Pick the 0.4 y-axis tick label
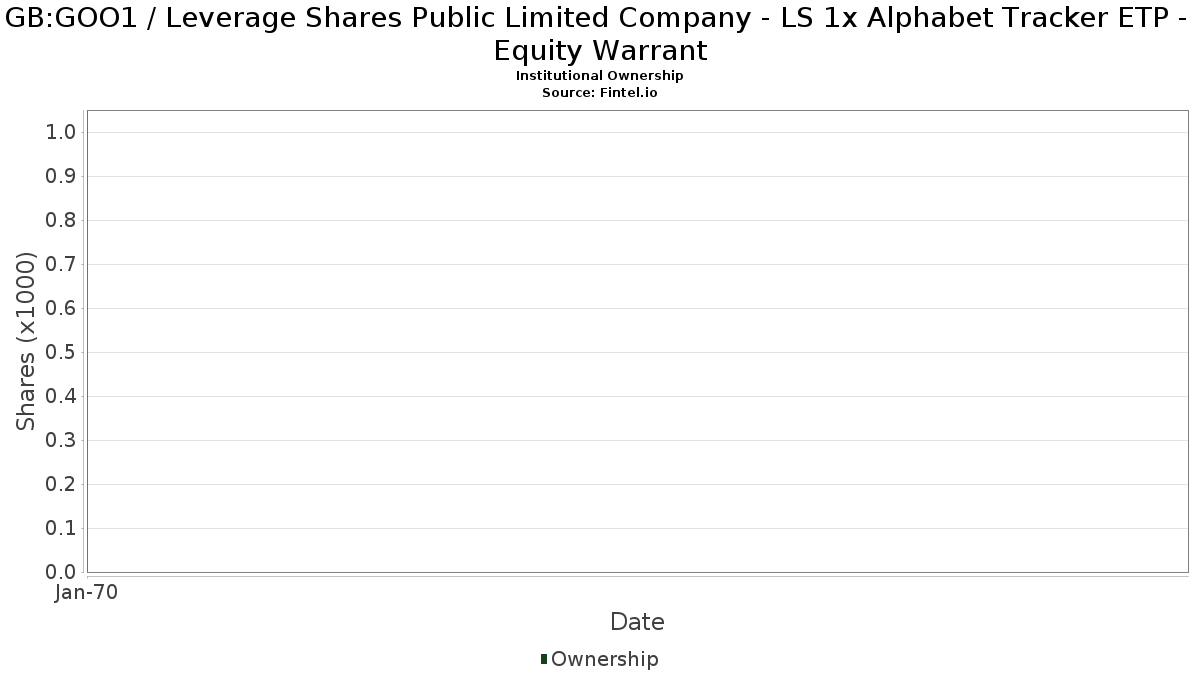 62,397
